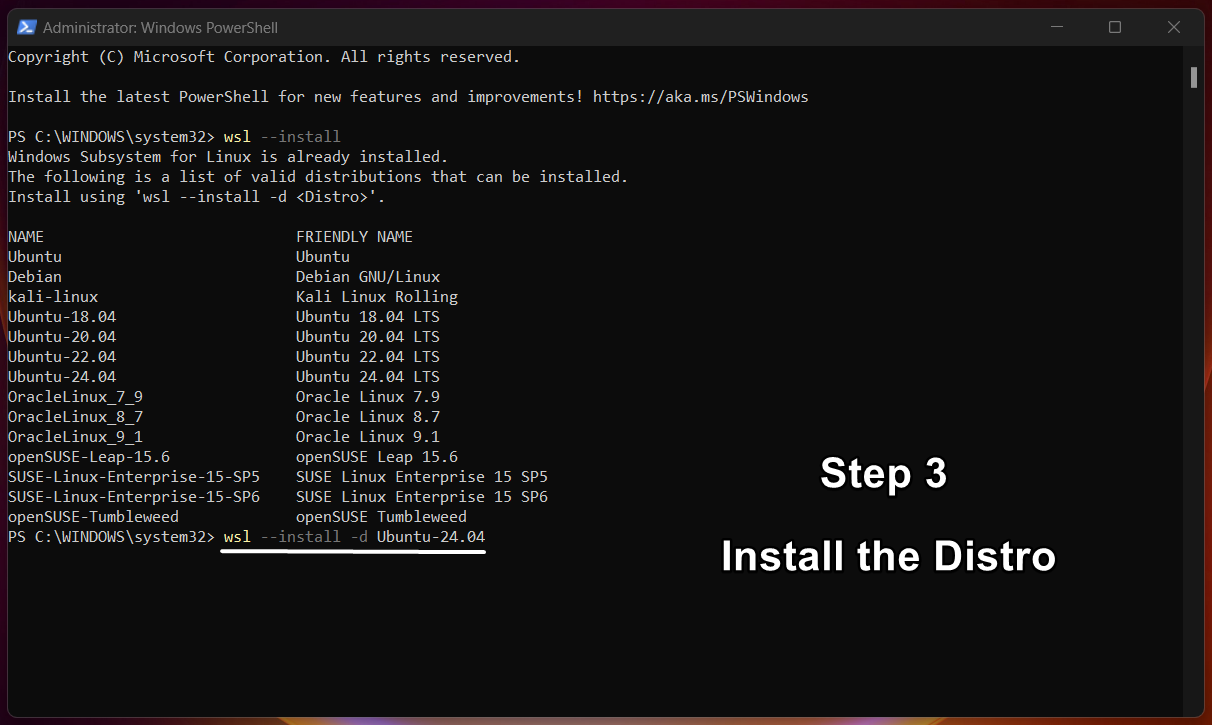Click the friendly name 'Kali Linux Rolling'

click(x=377, y=297)
